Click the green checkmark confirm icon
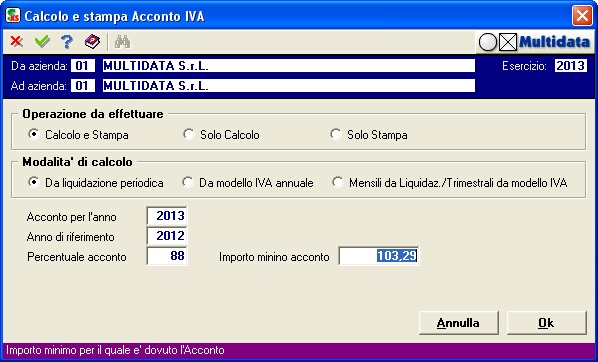Viewport: 598px width, 362px height. click(x=42, y=41)
